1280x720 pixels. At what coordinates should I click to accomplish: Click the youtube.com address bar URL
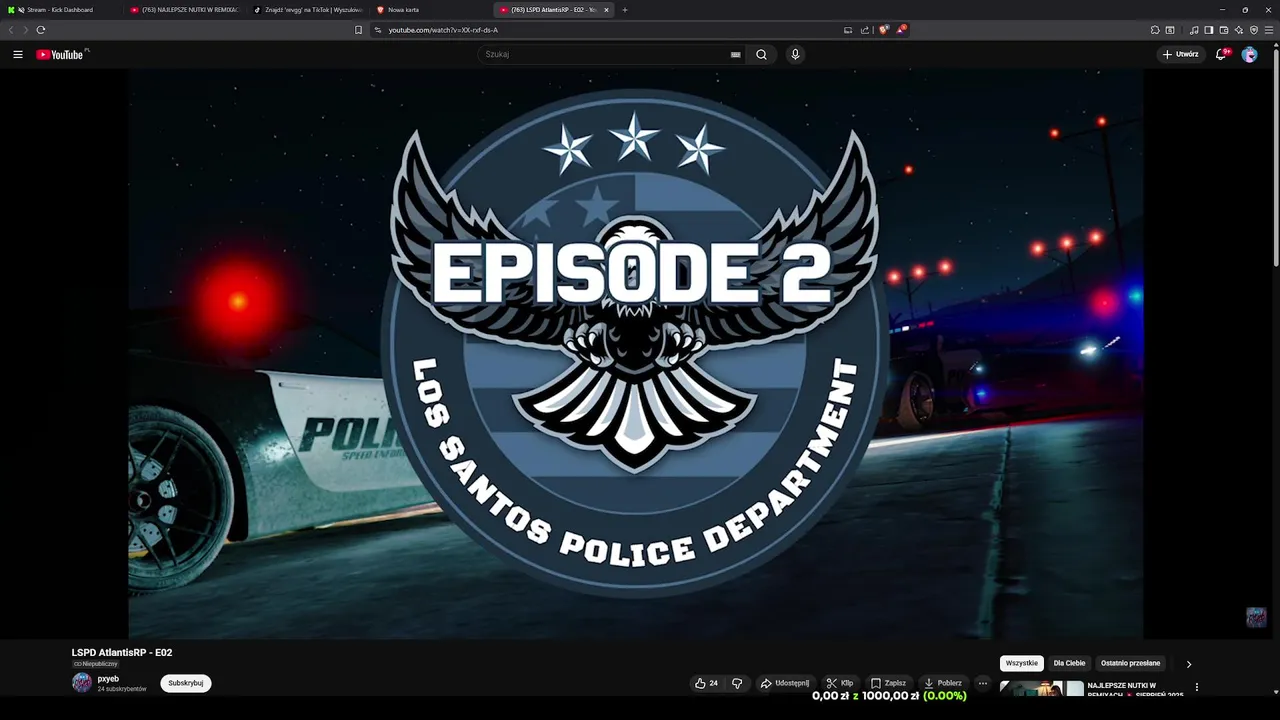click(443, 30)
